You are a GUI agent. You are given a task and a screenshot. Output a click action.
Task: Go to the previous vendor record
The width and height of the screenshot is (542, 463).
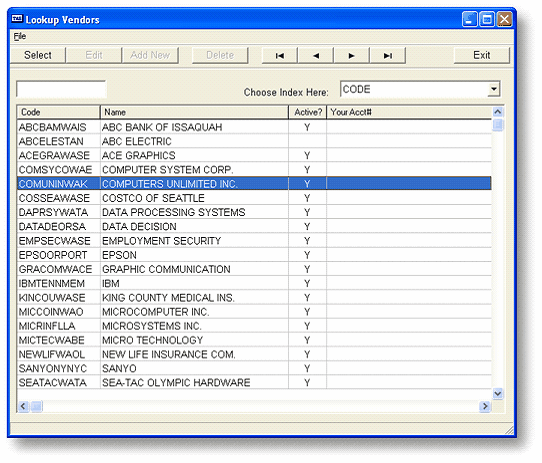(316, 55)
